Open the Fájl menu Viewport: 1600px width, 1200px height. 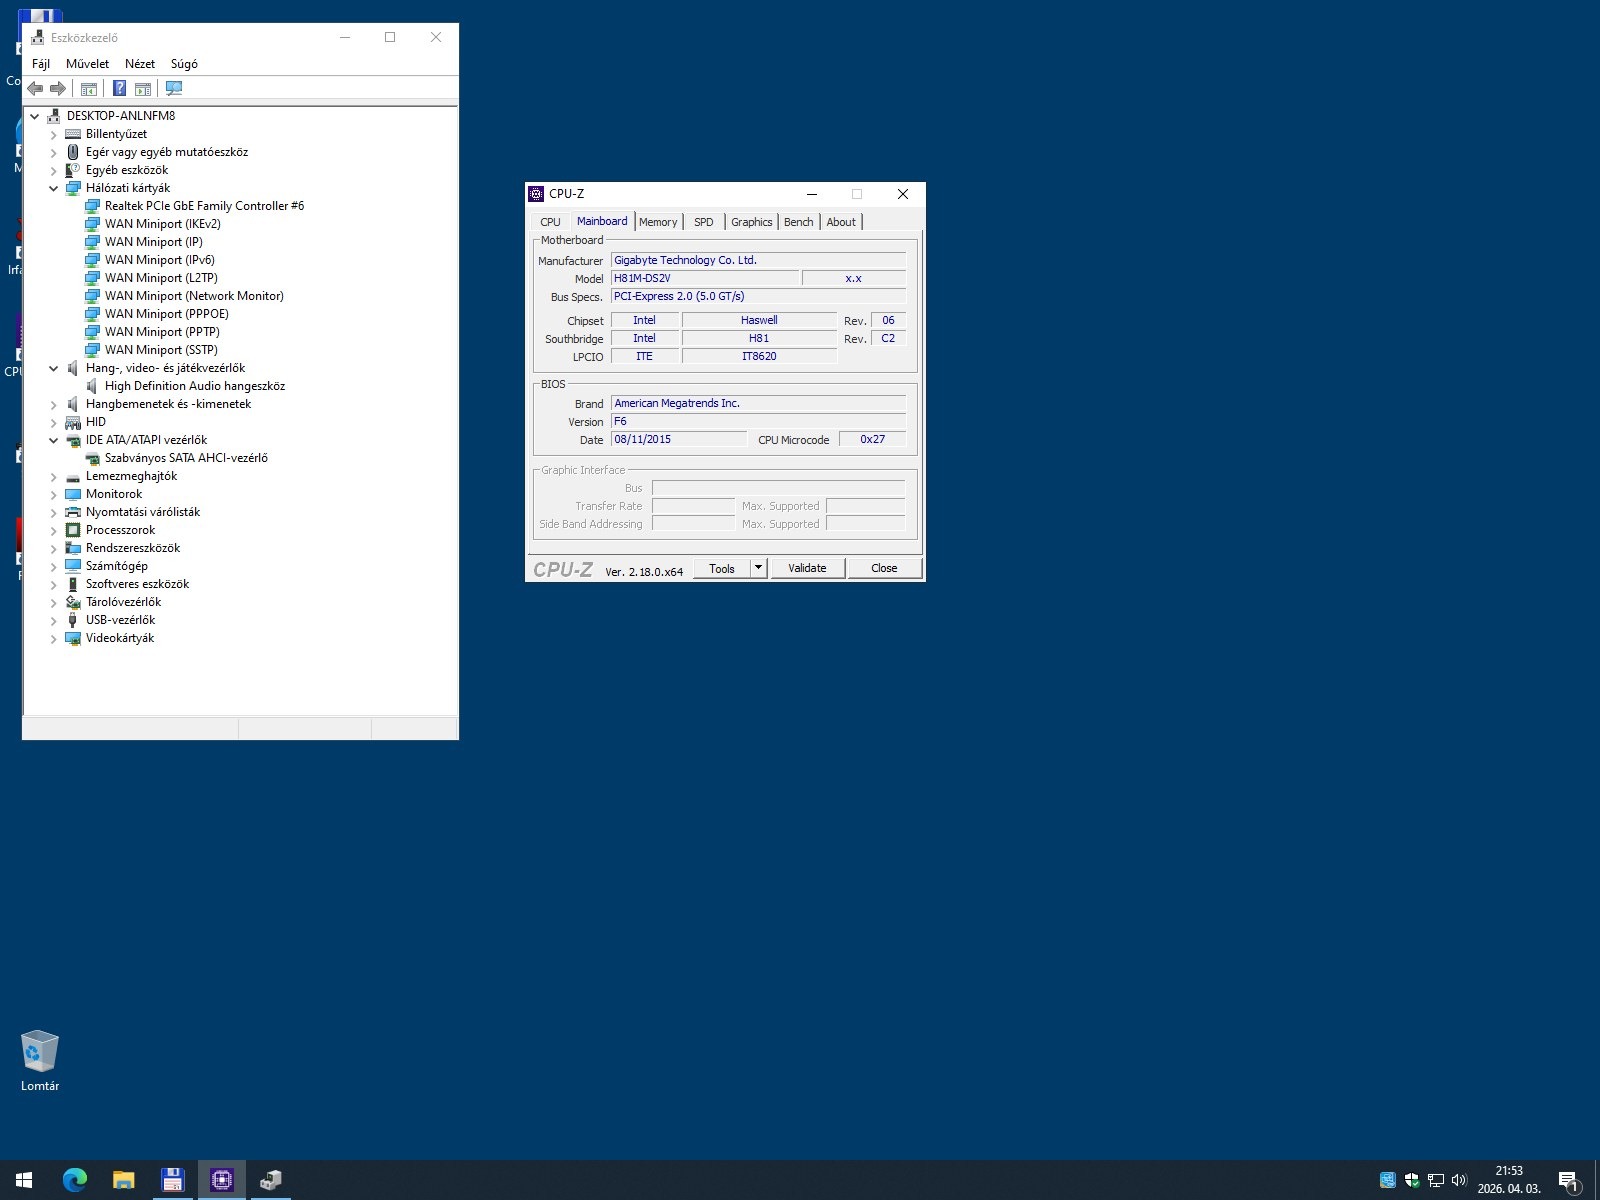tap(41, 64)
